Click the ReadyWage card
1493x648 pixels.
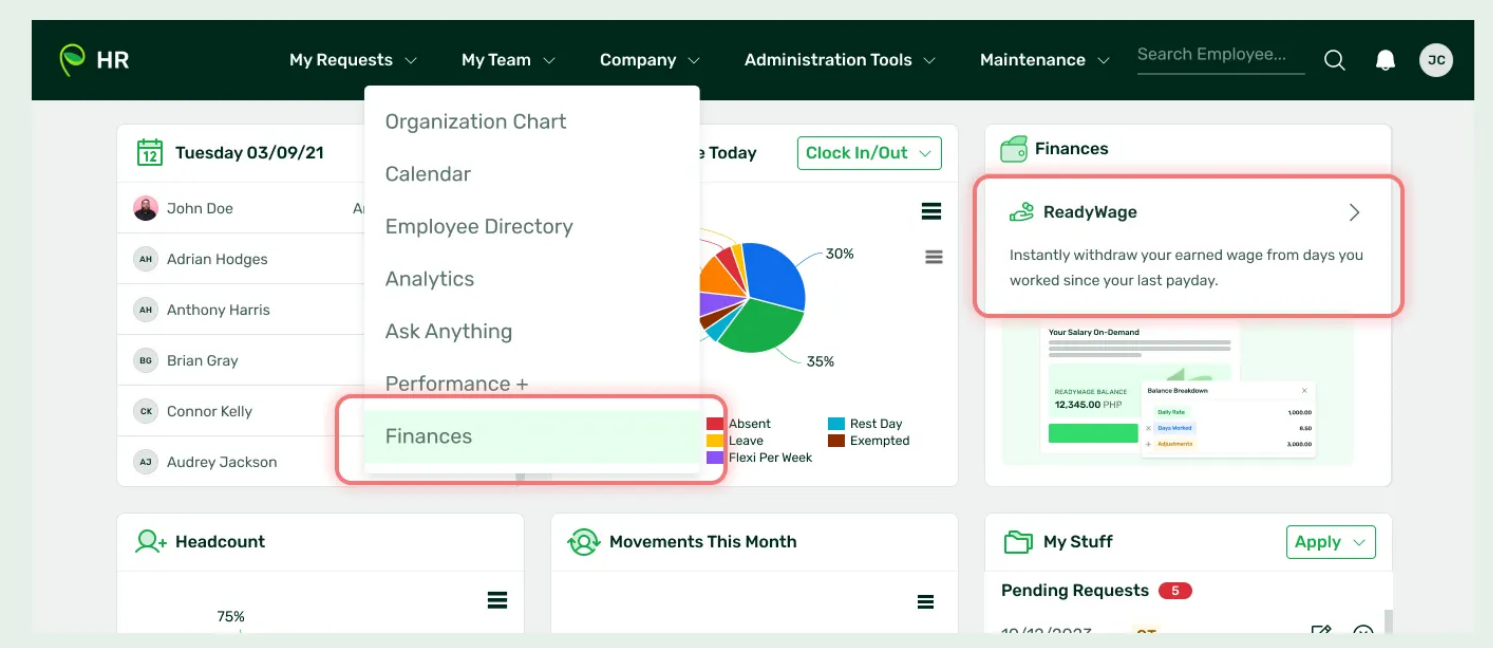(x=1188, y=246)
